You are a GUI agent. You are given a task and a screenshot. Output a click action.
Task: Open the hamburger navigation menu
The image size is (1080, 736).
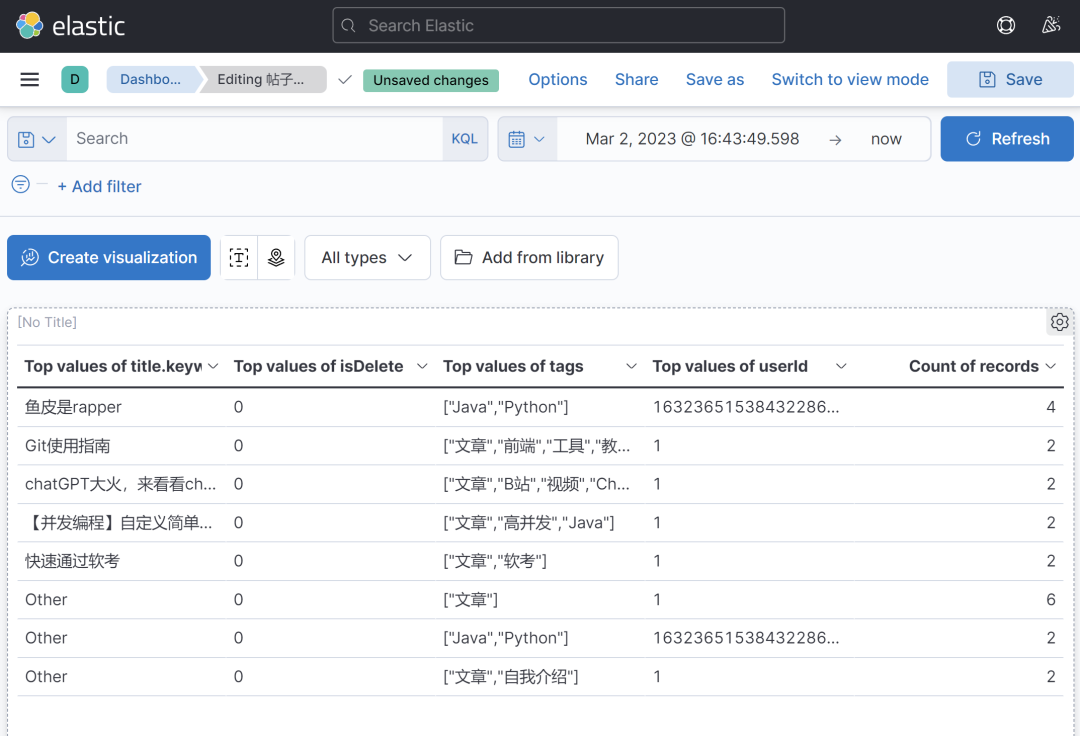click(30, 80)
